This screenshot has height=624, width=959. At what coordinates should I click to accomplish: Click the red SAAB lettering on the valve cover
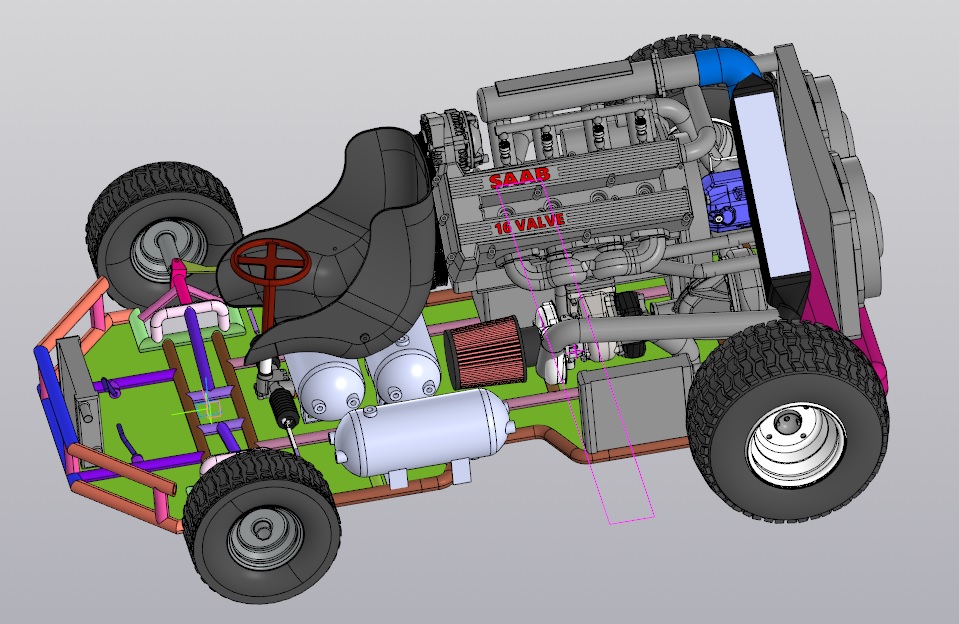[x=519, y=177]
